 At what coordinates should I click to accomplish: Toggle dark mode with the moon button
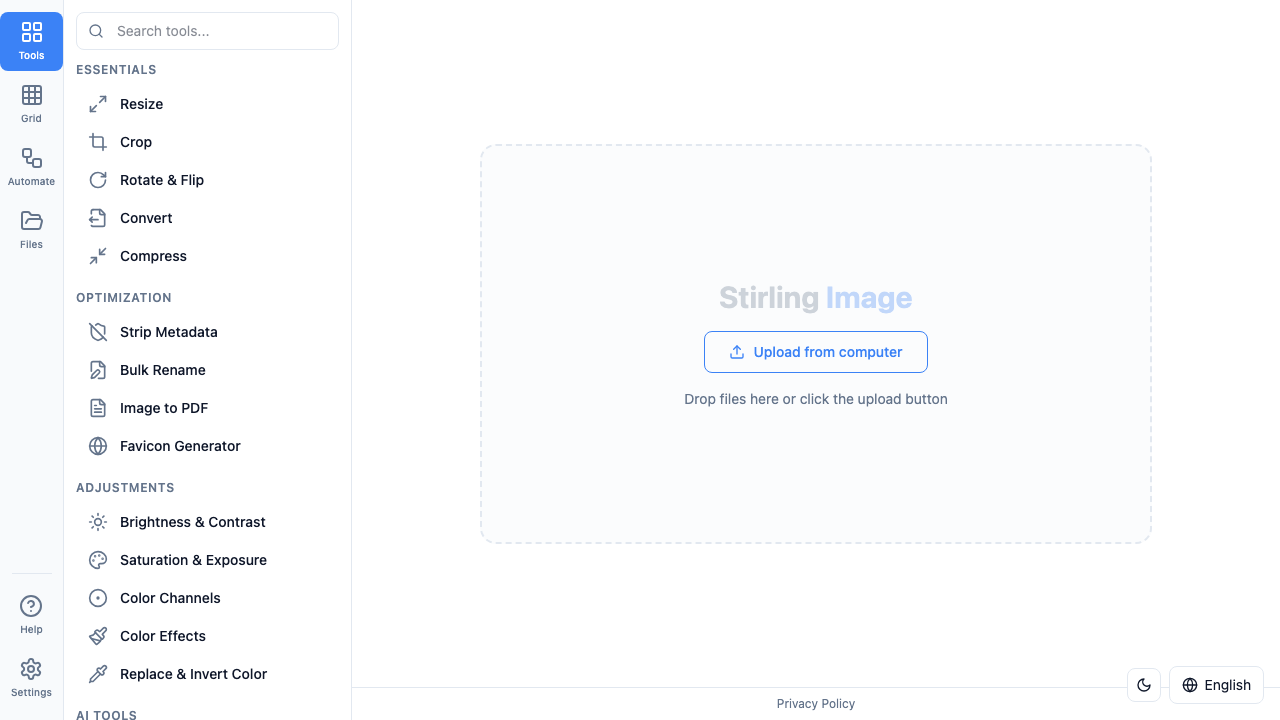pos(1144,685)
